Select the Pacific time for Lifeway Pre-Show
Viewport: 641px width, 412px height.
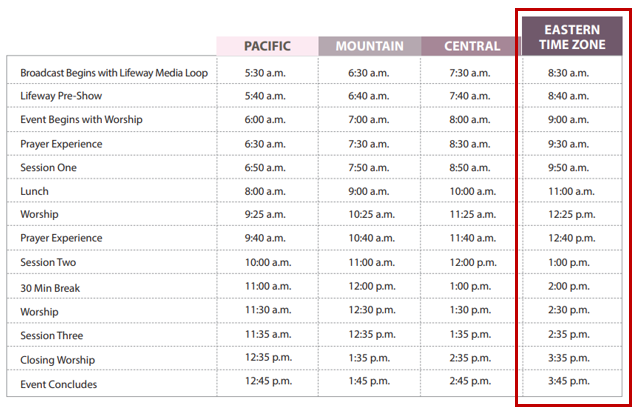pyautogui.click(x=267, y=96)
